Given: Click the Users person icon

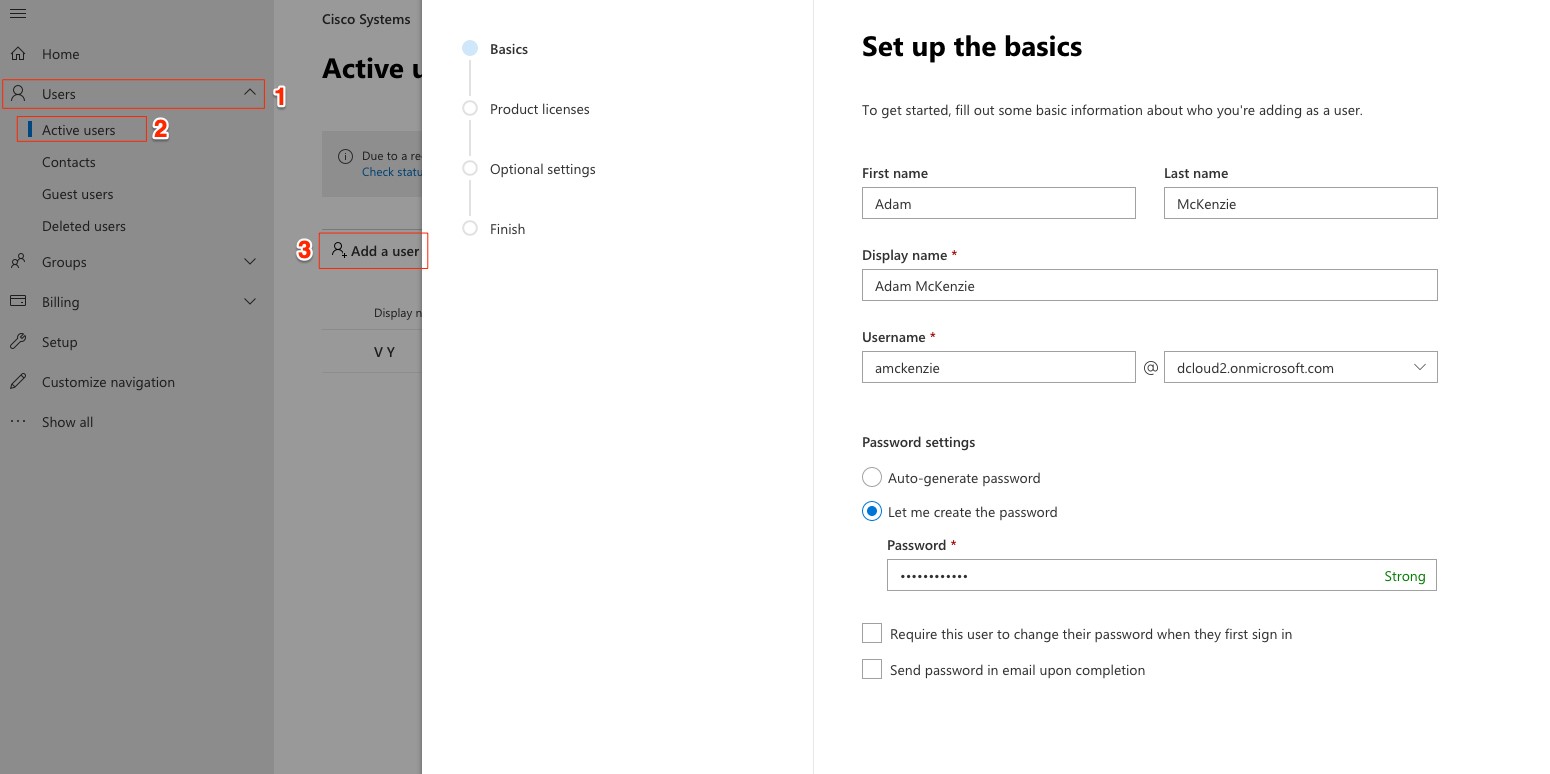Looking at the screenshot, I should point(18,94).
